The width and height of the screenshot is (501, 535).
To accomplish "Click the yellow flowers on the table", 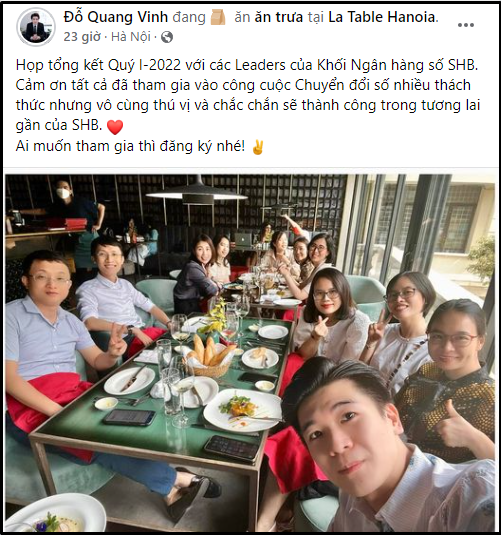I will click(215, 317).
